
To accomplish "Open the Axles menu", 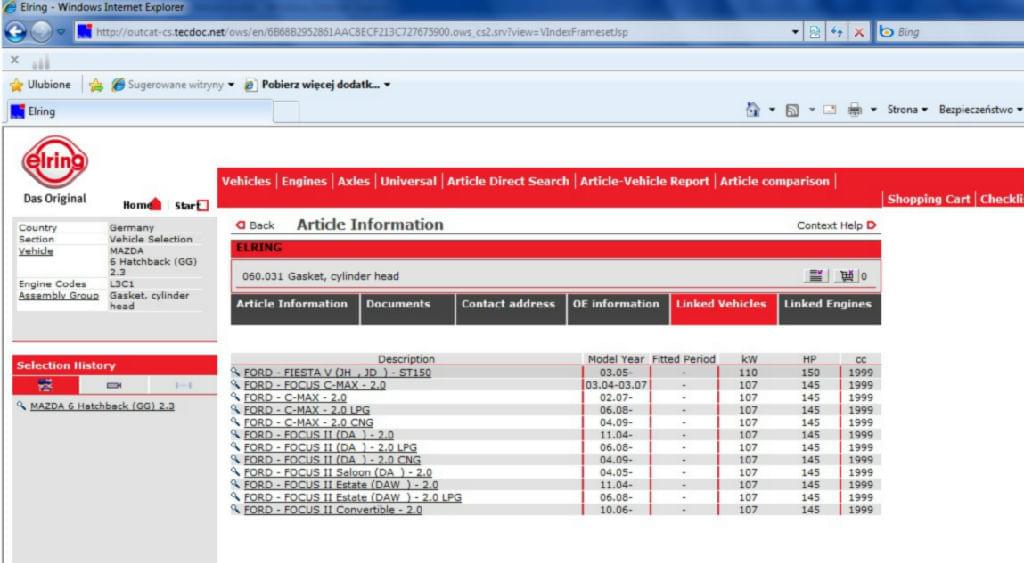I will pos(353,181).
